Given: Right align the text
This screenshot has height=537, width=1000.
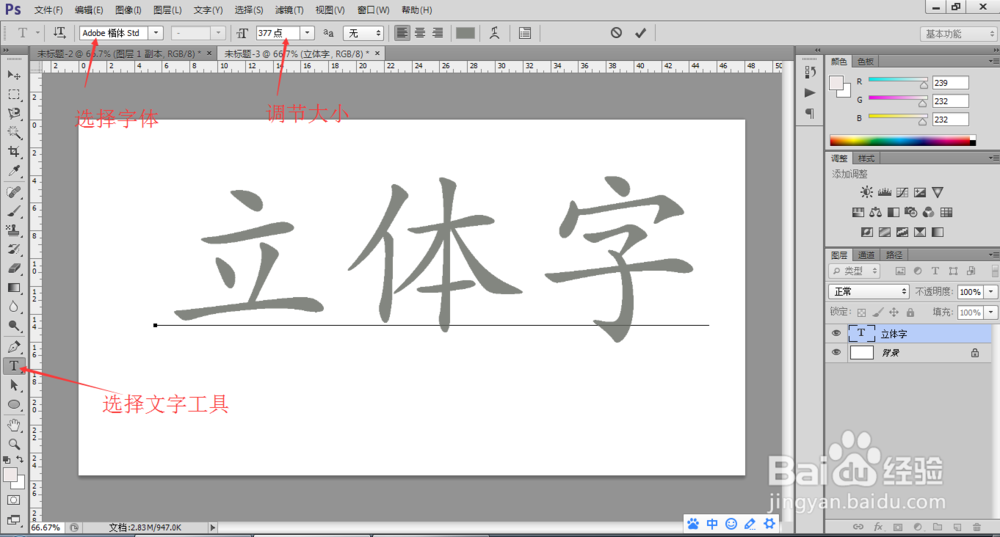Looking at the screenshot, I should [438, 33].
